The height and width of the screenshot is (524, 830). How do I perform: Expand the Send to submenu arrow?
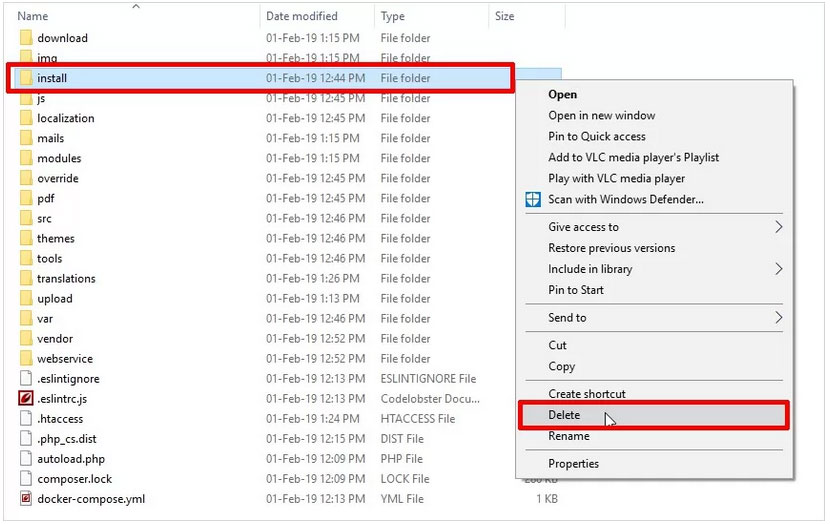tap(779, 318)
